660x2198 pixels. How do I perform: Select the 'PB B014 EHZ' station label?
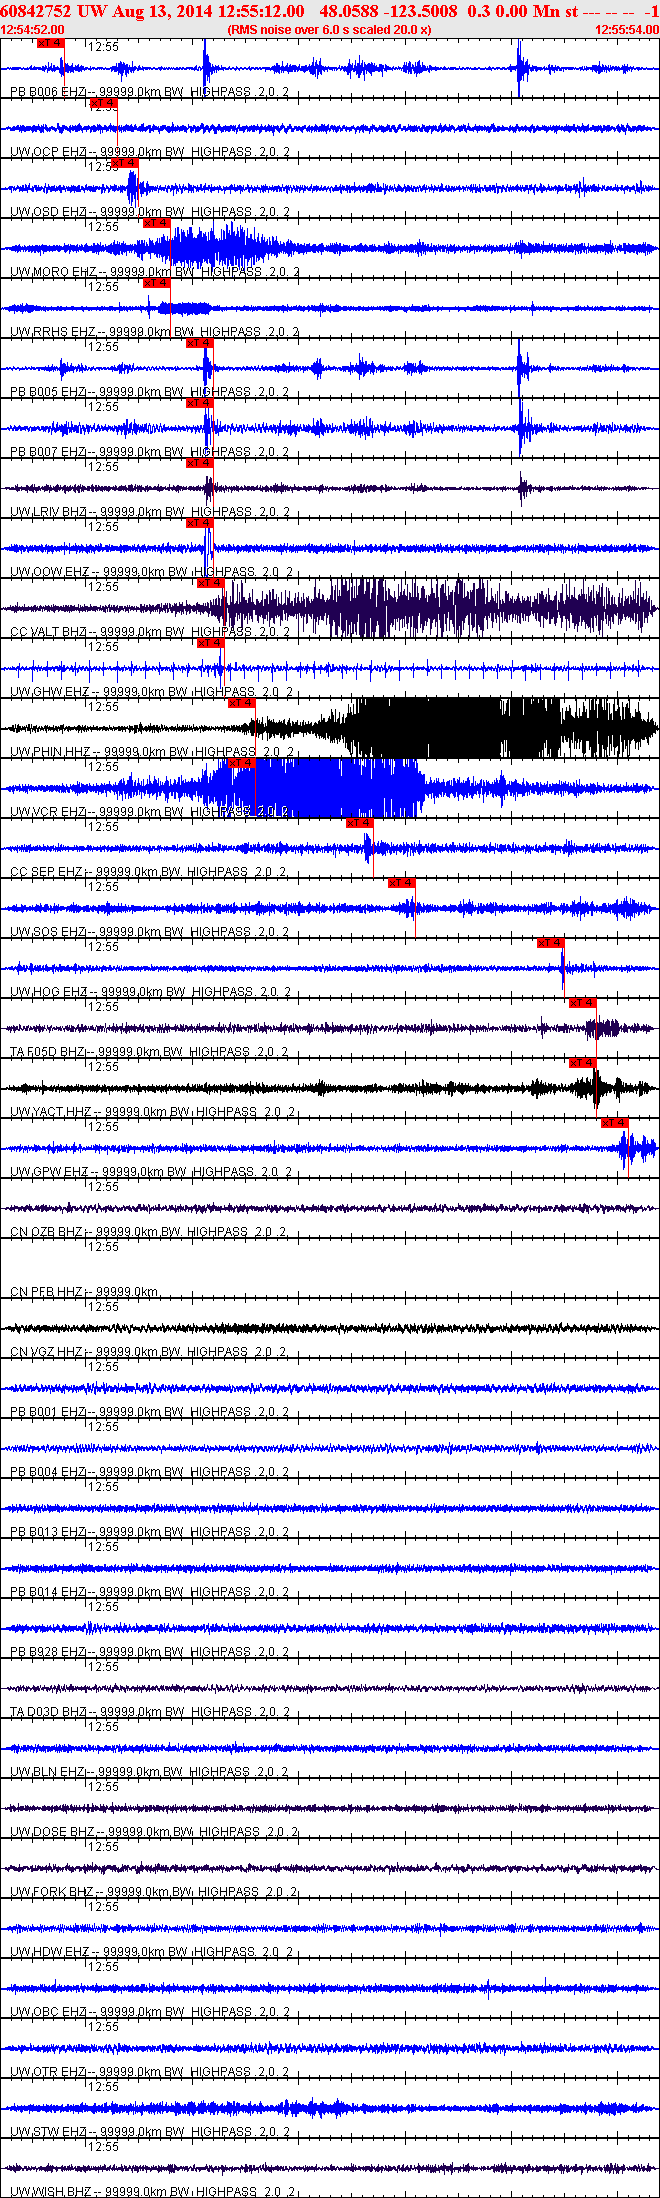(48, 1592)
